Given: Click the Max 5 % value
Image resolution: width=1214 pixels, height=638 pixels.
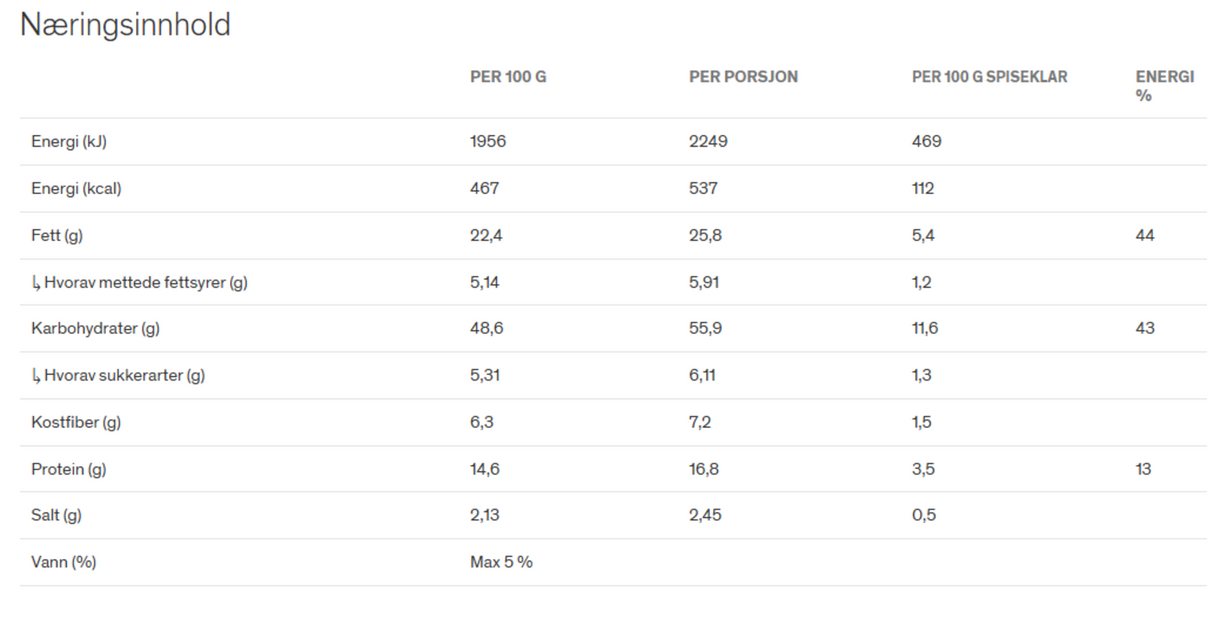Looking at the screenshot, I should [x=501, y=562].
